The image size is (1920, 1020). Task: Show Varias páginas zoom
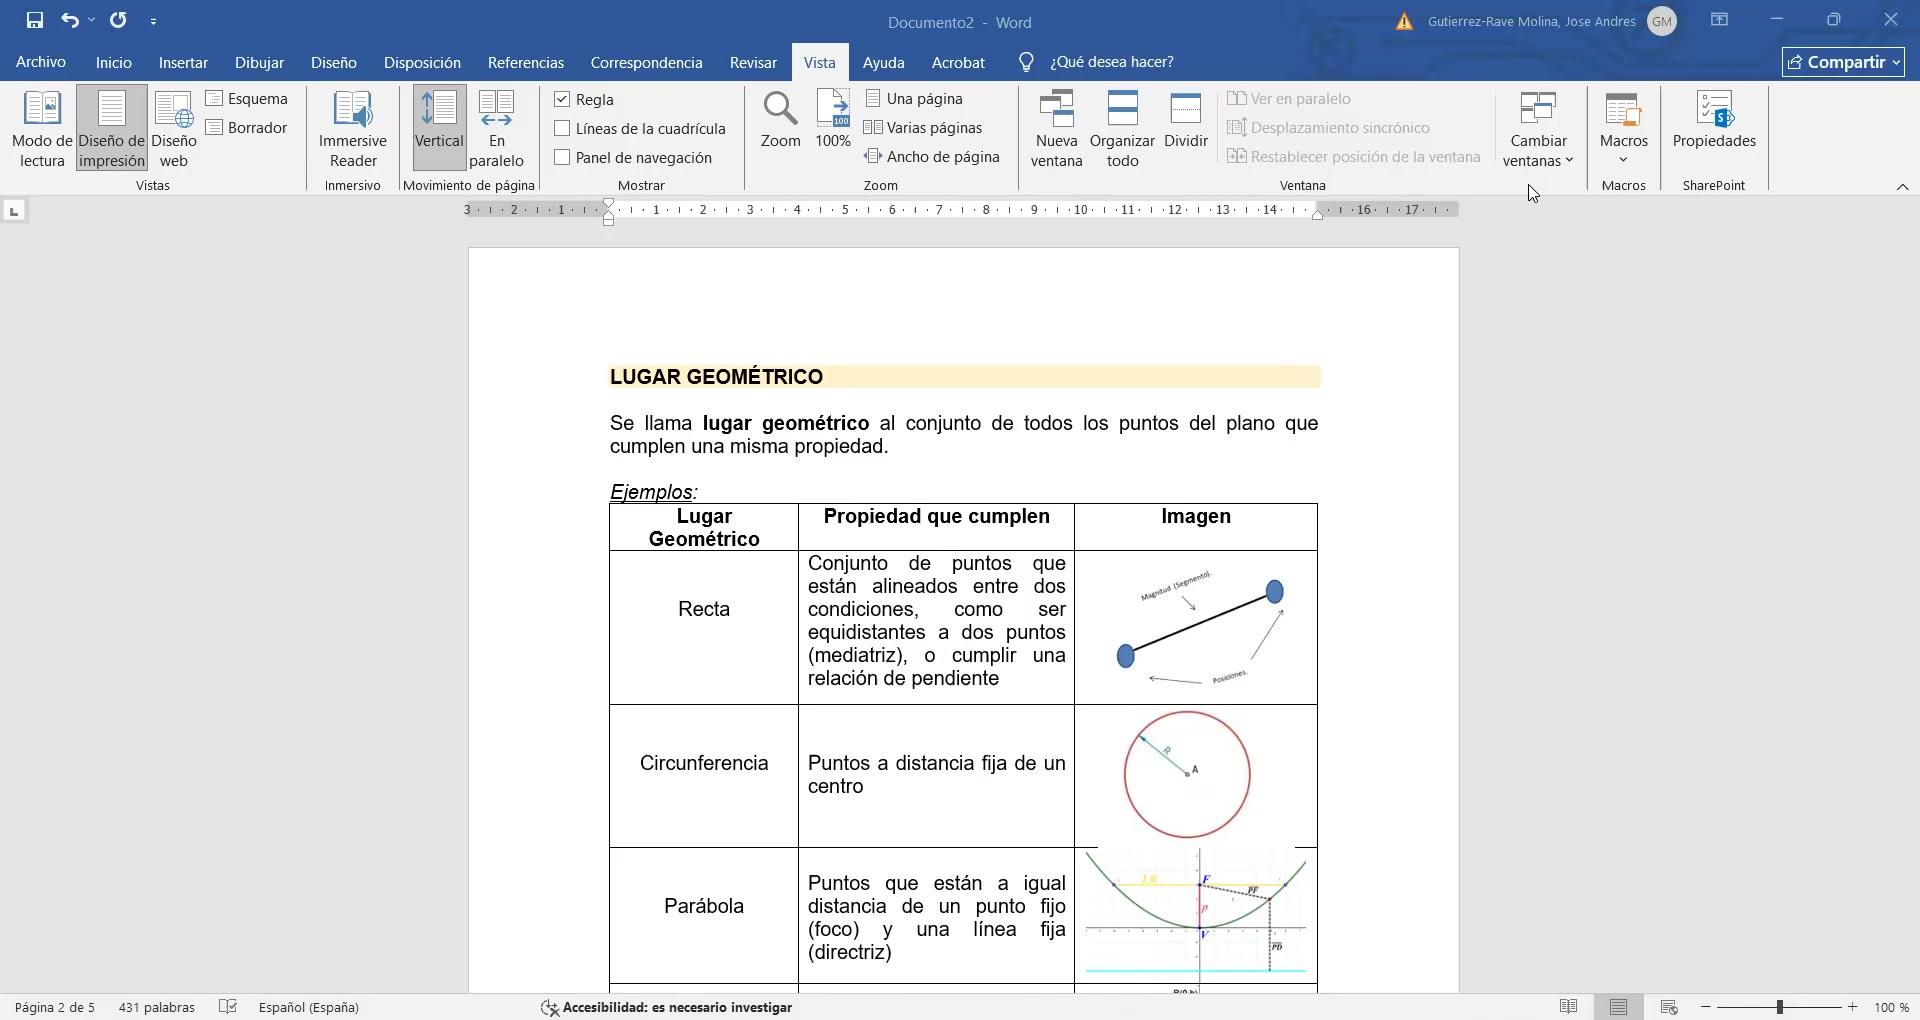[x=924, y=128]
